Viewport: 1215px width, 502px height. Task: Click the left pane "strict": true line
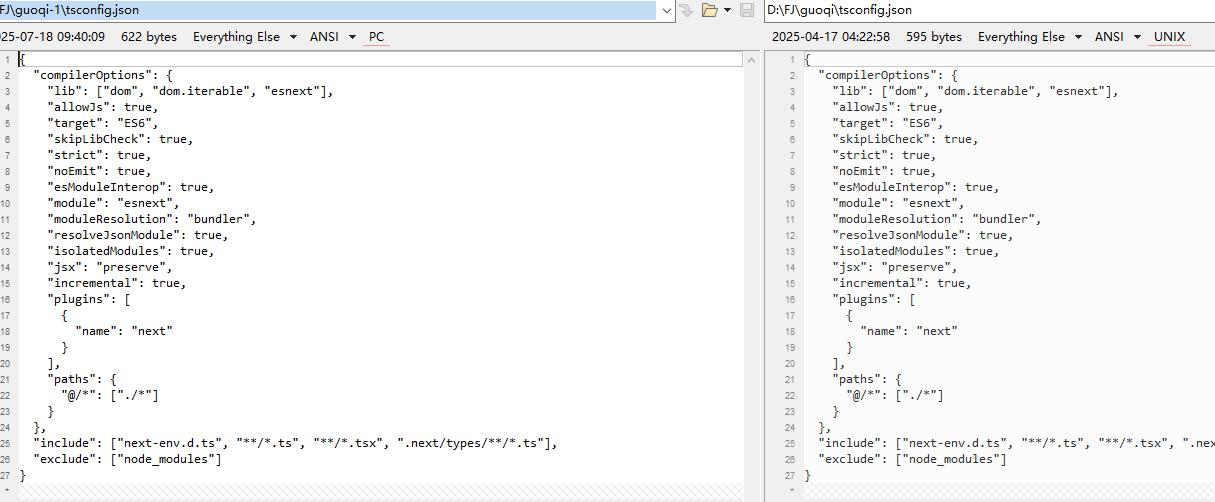[100, 155]
